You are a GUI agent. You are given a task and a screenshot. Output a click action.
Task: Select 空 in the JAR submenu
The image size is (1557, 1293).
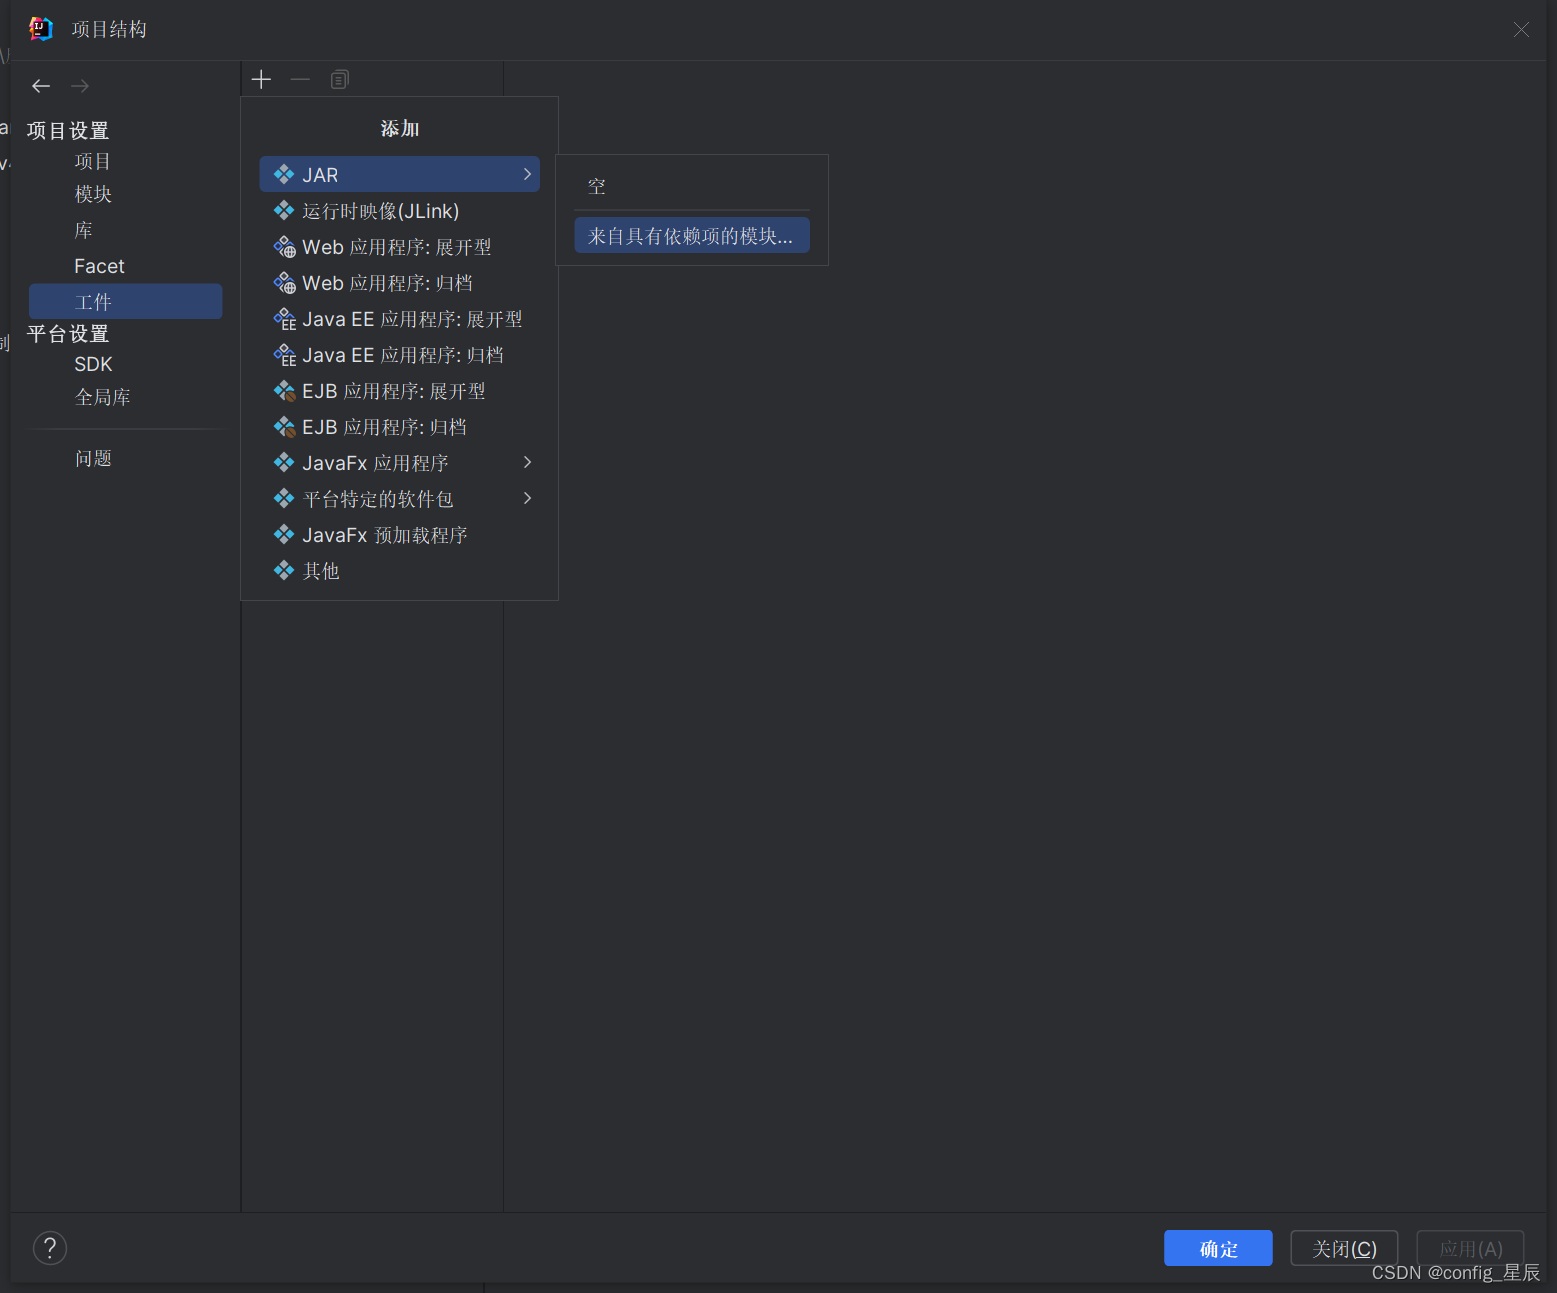point(692,187)
